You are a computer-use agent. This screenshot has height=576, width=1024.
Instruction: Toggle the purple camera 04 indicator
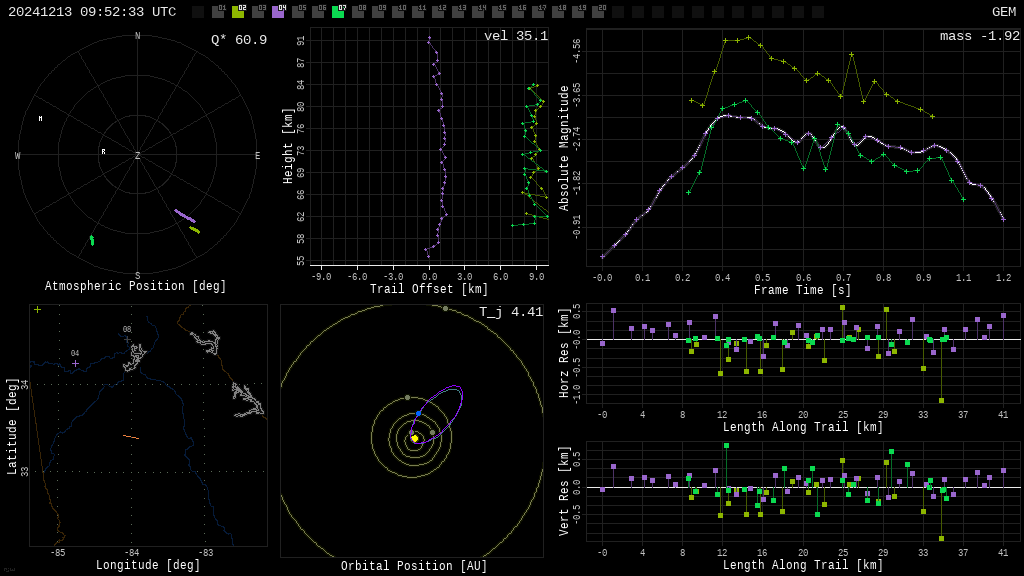tap(278, 12)
